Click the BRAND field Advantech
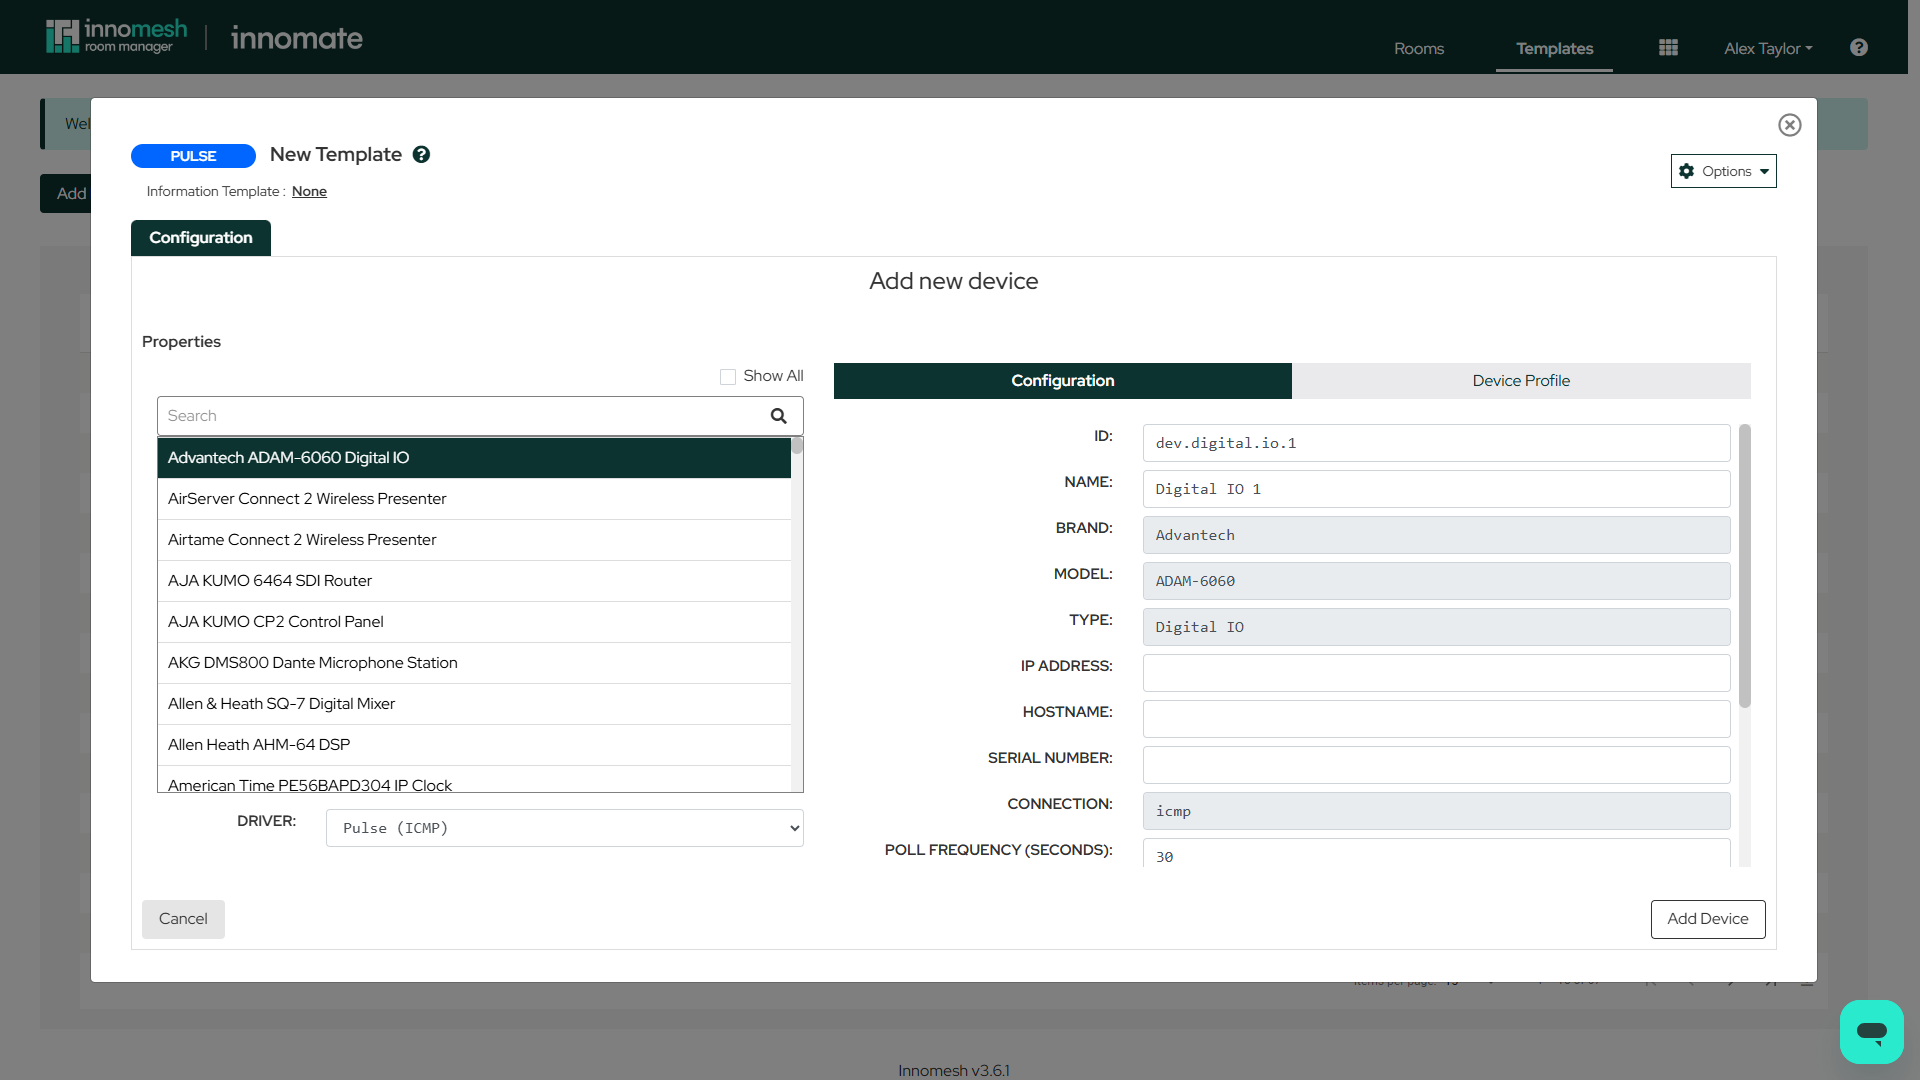1920x1080 pixels. [1436, 535]
